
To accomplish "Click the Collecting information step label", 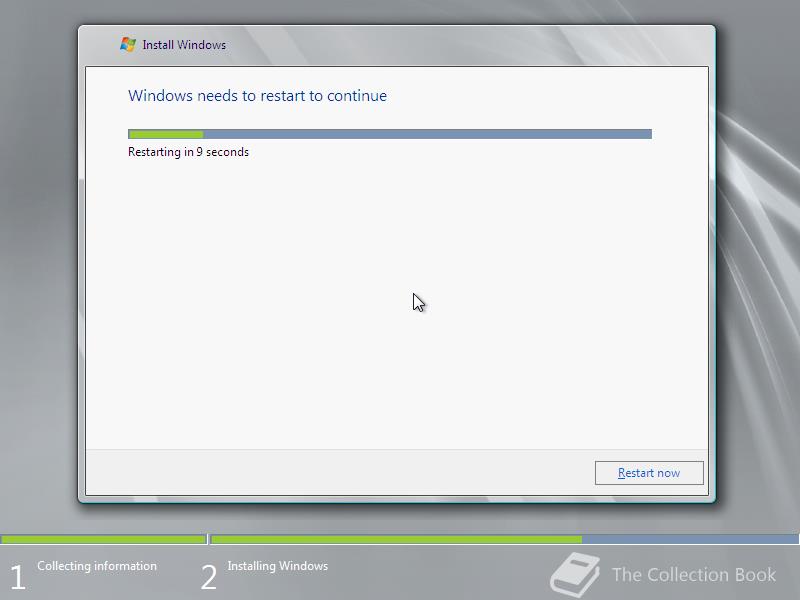I will coord(97,566).
